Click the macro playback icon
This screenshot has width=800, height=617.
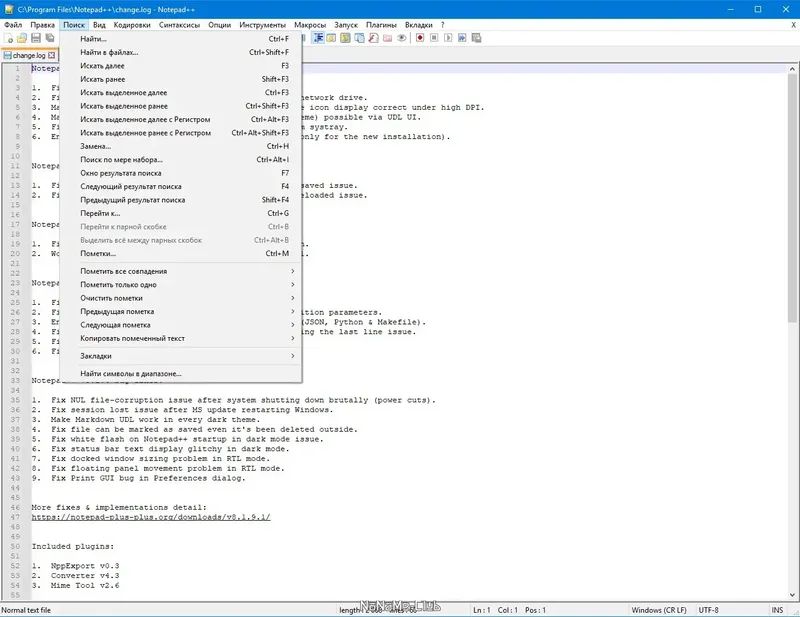point(448,38)
